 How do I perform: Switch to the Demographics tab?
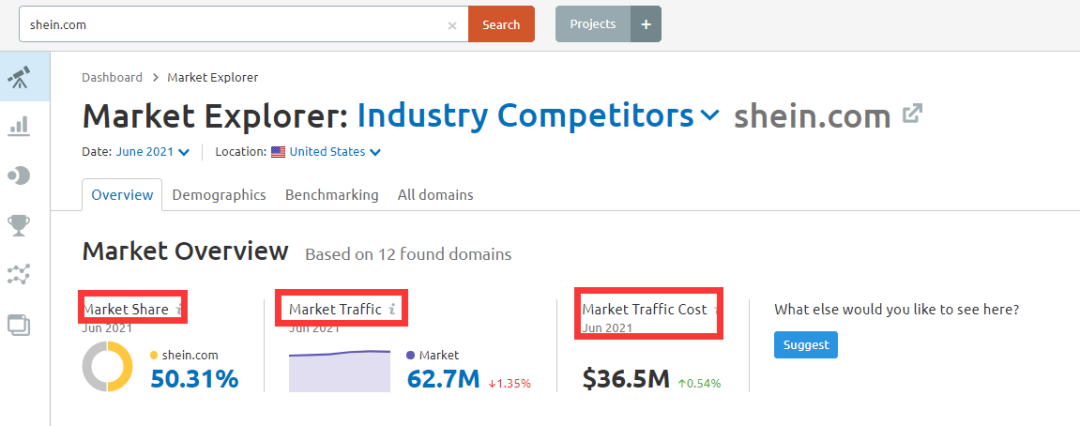pos(219,195)
